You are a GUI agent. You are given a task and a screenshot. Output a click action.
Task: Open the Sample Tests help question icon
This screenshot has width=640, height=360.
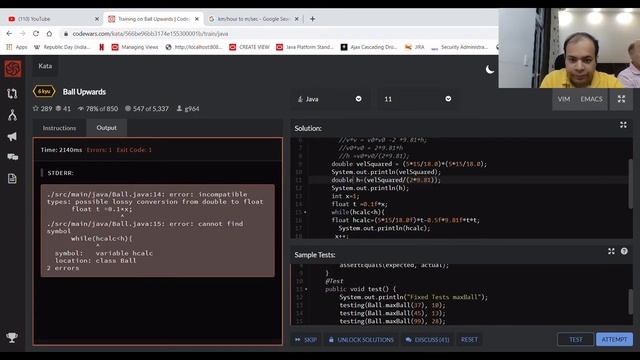pos(624,251)
